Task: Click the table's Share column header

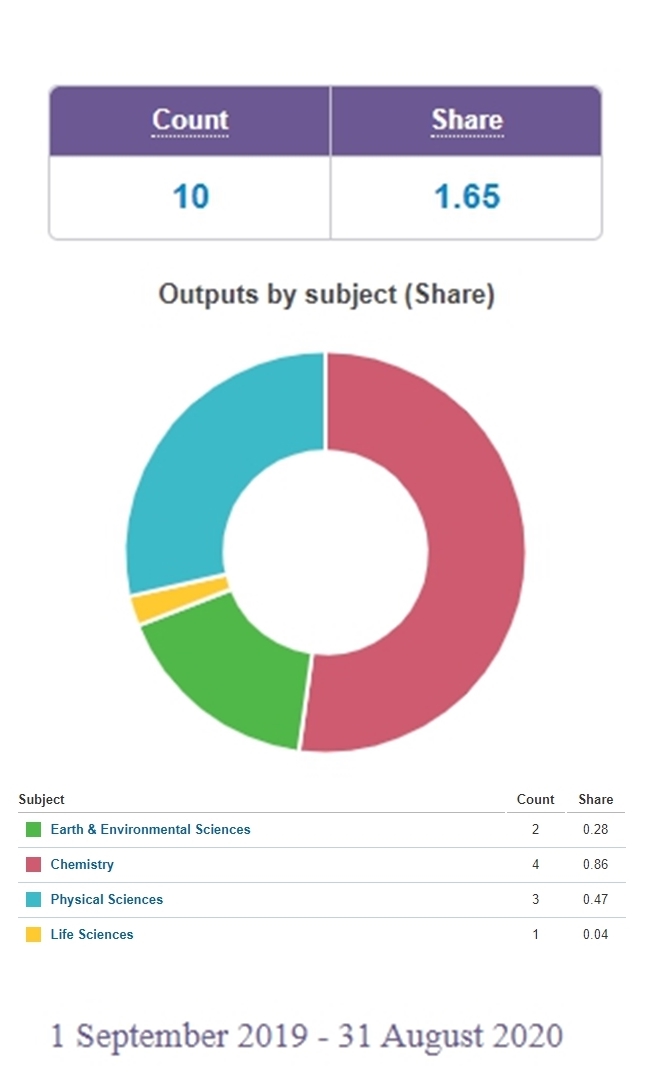Action: (595, 799)
